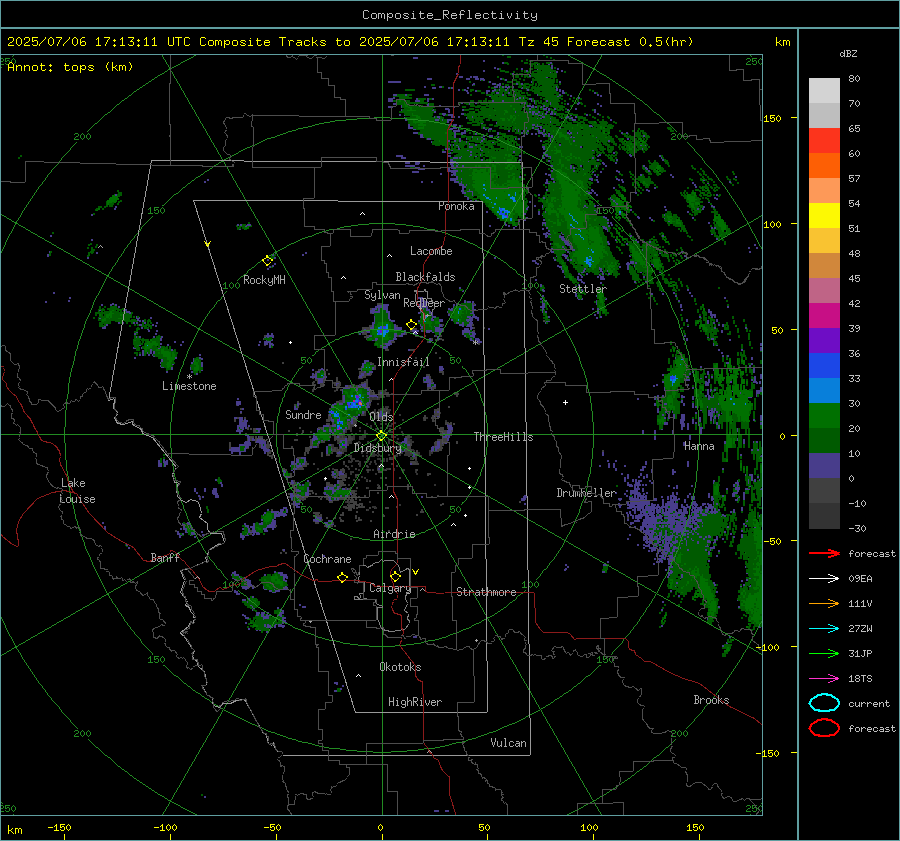Click the Olds map label
This screenshot has width=900, height=841.
pos(381,416)
